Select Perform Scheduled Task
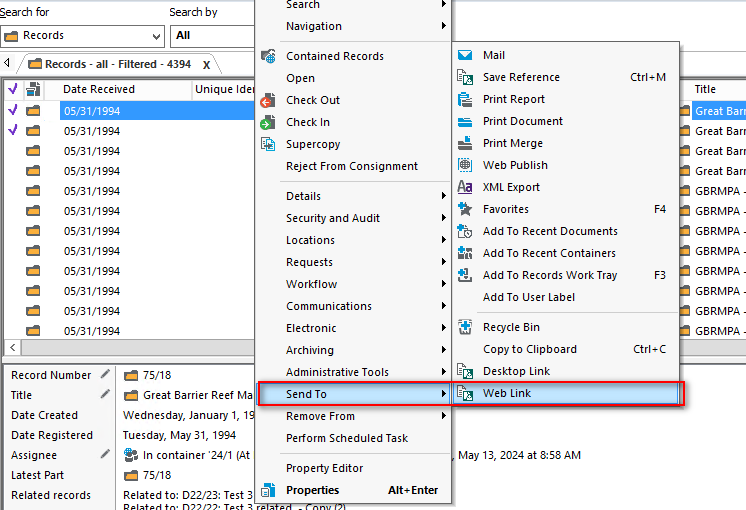 [353, 438]
